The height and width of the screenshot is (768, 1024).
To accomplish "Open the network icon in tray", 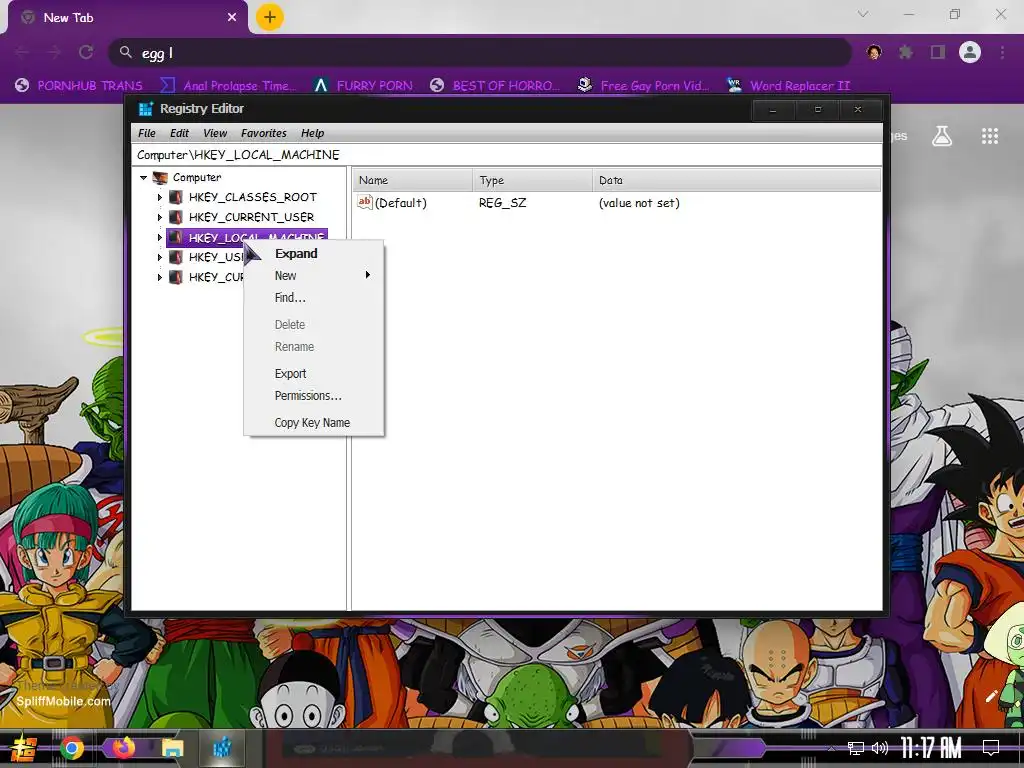I will 855,748.
